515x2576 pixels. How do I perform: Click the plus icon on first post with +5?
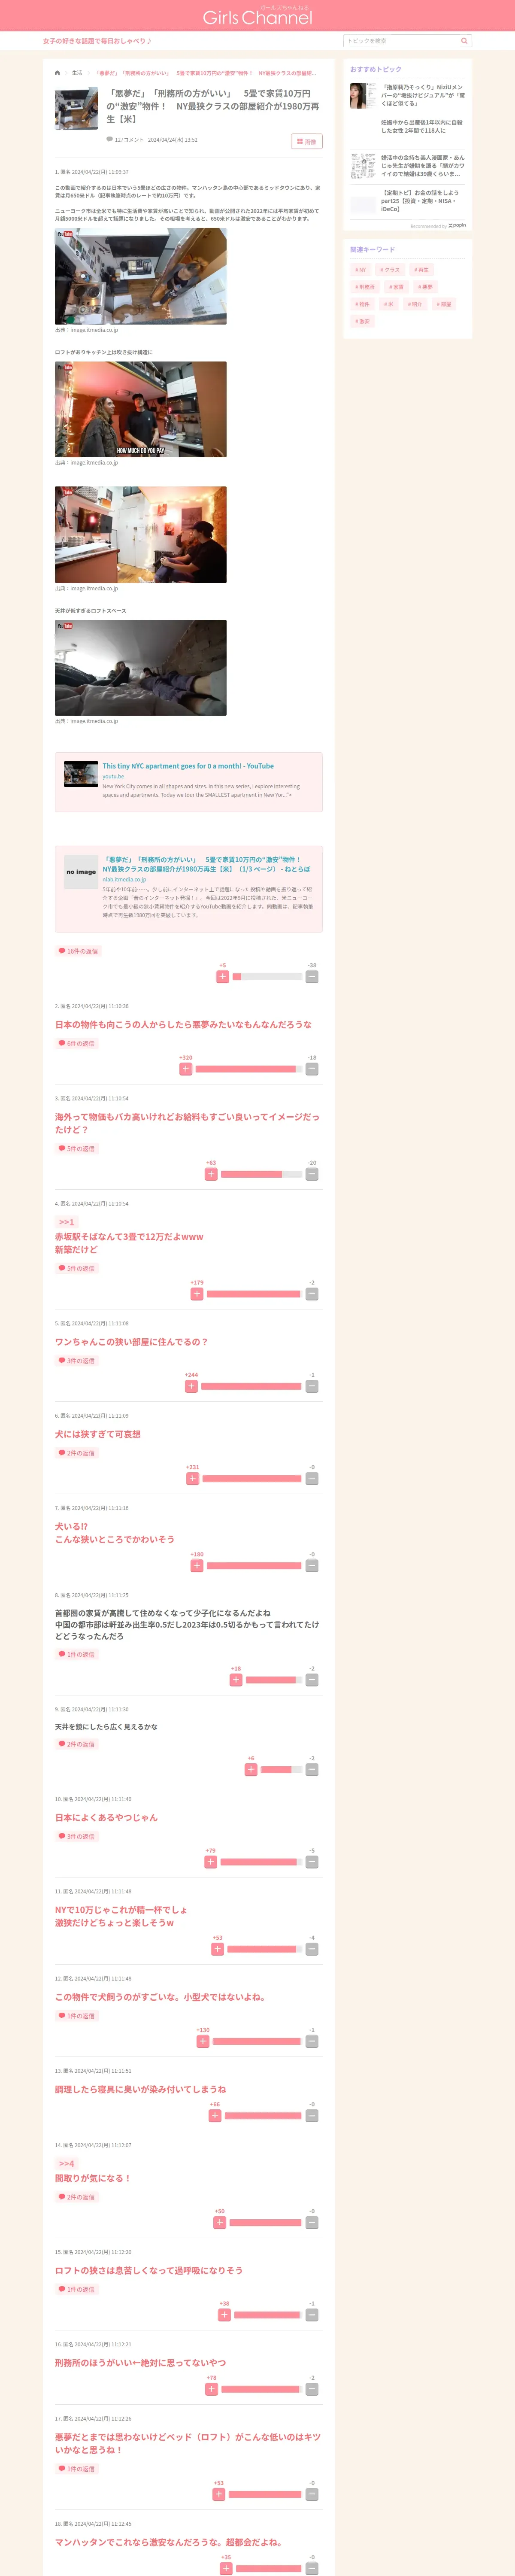pos(223,976)
